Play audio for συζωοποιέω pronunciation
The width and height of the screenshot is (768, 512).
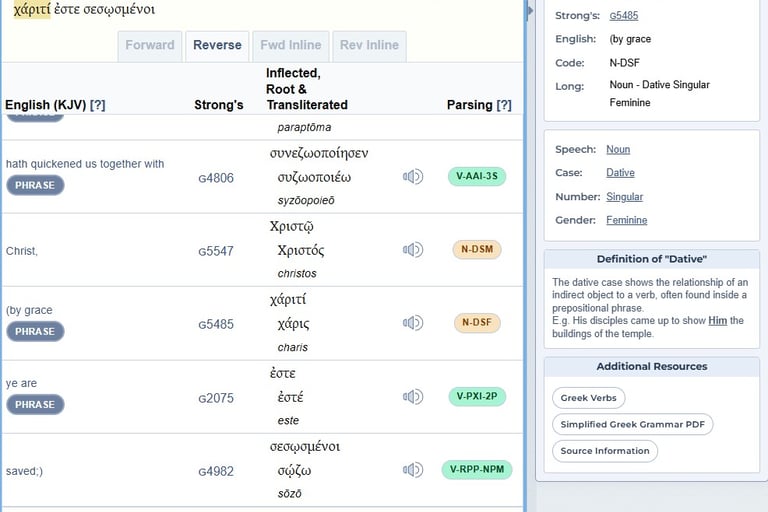point(412,177)
